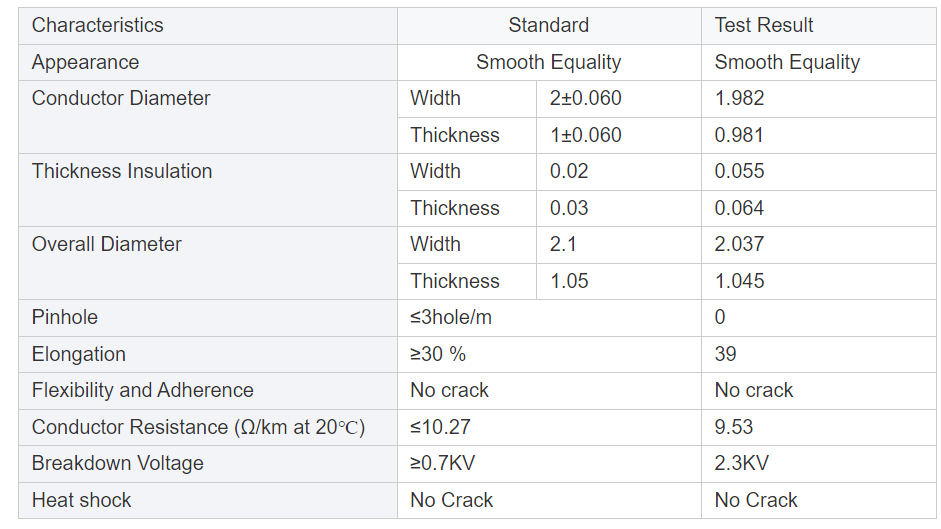
Task: Click the Elongation row label
Action: point(79,354)
